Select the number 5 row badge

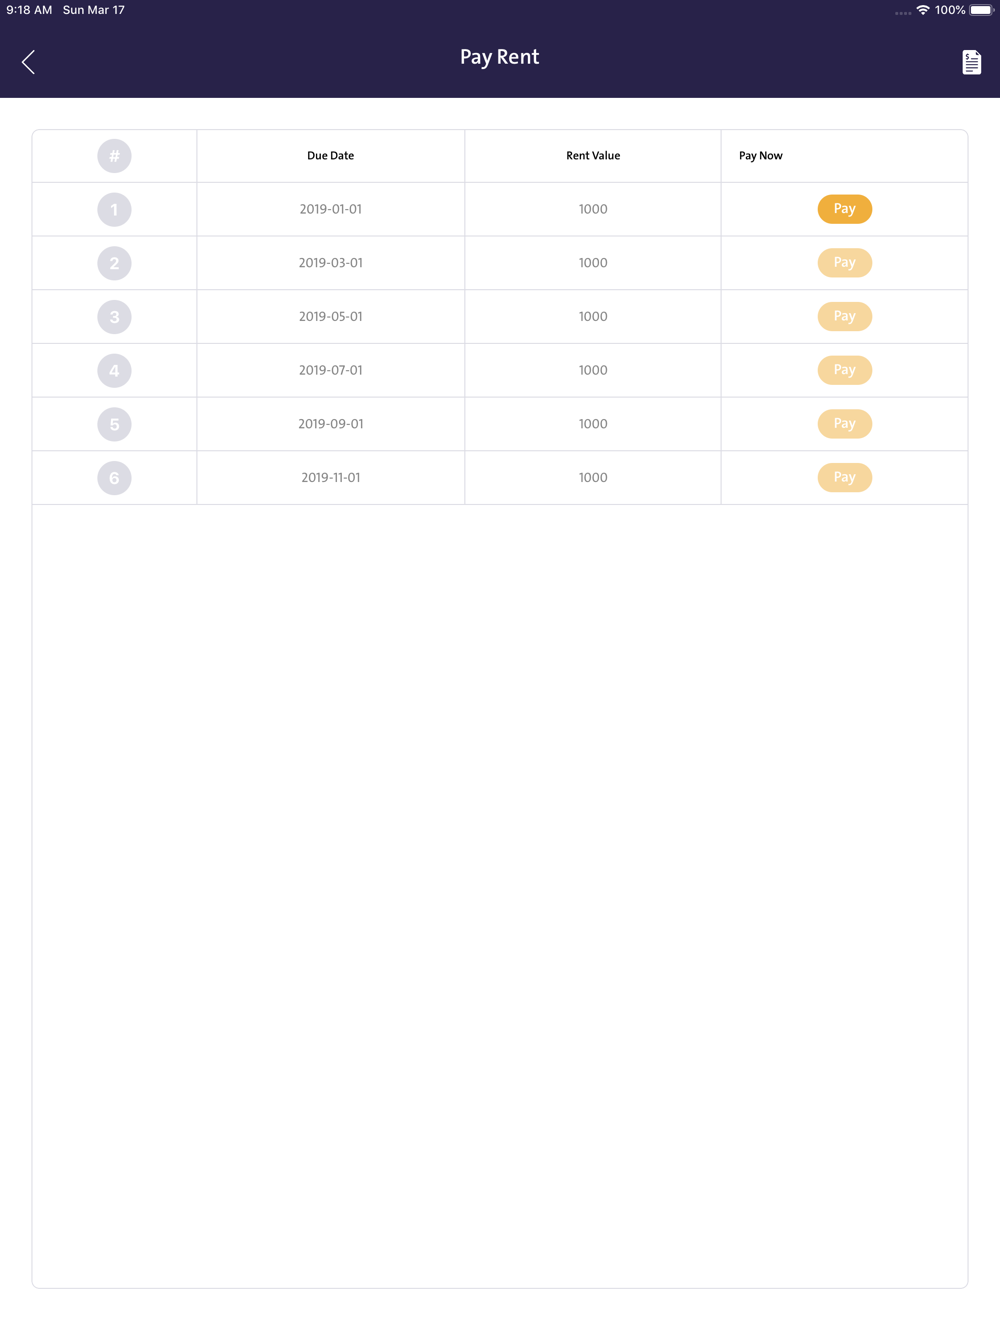click(x=114, y=424)
